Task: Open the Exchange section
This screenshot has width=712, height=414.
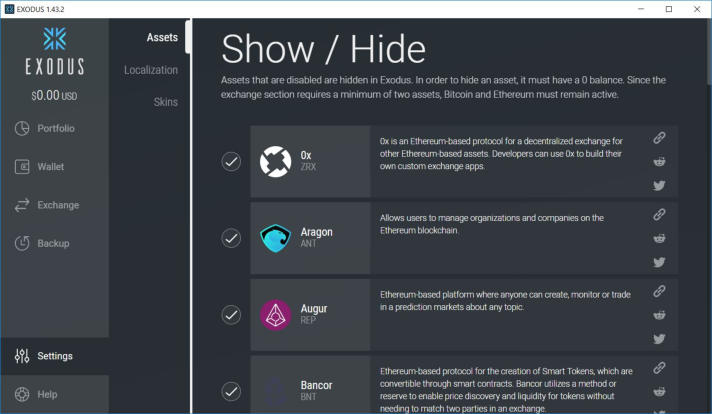Action: (x=57, y=205)
